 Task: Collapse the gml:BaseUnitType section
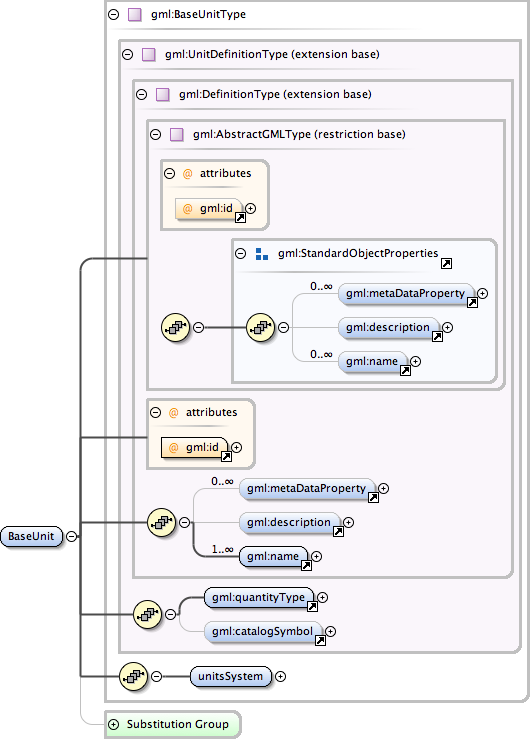coord(113,15)
